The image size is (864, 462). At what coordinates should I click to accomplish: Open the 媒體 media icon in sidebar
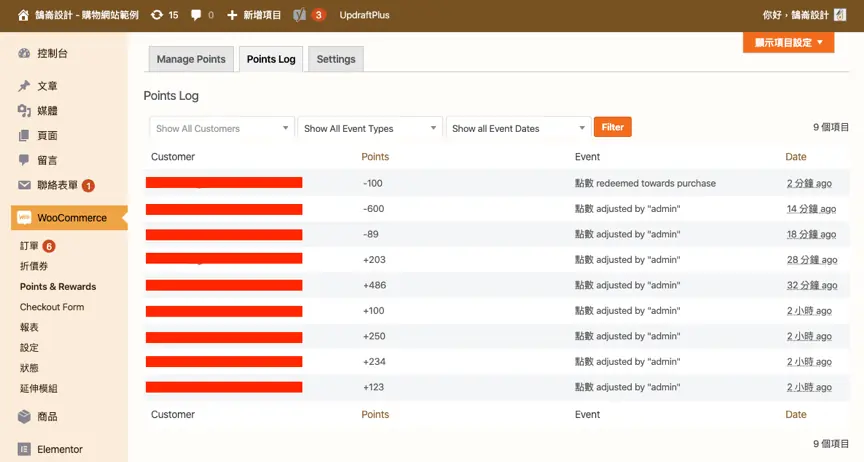tap(24, 111)
